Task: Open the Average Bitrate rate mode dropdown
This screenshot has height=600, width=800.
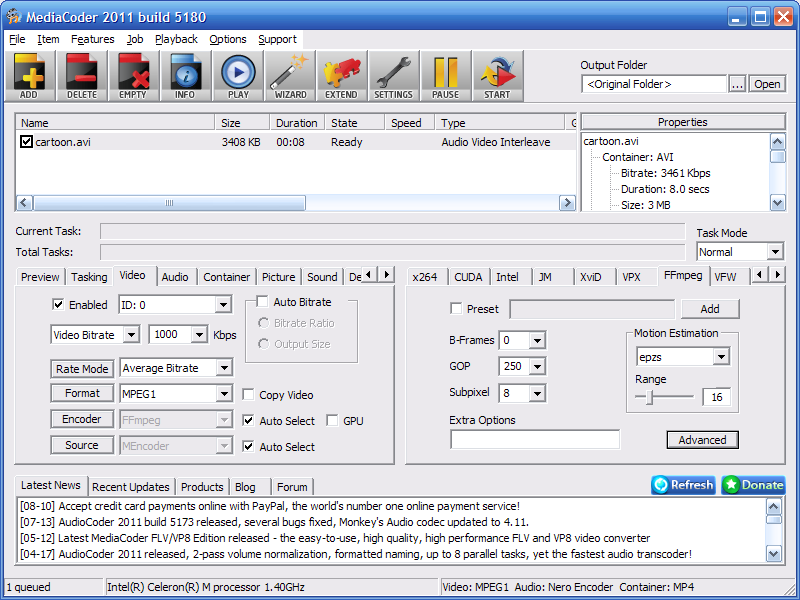Action: click(x=224, y=368)
